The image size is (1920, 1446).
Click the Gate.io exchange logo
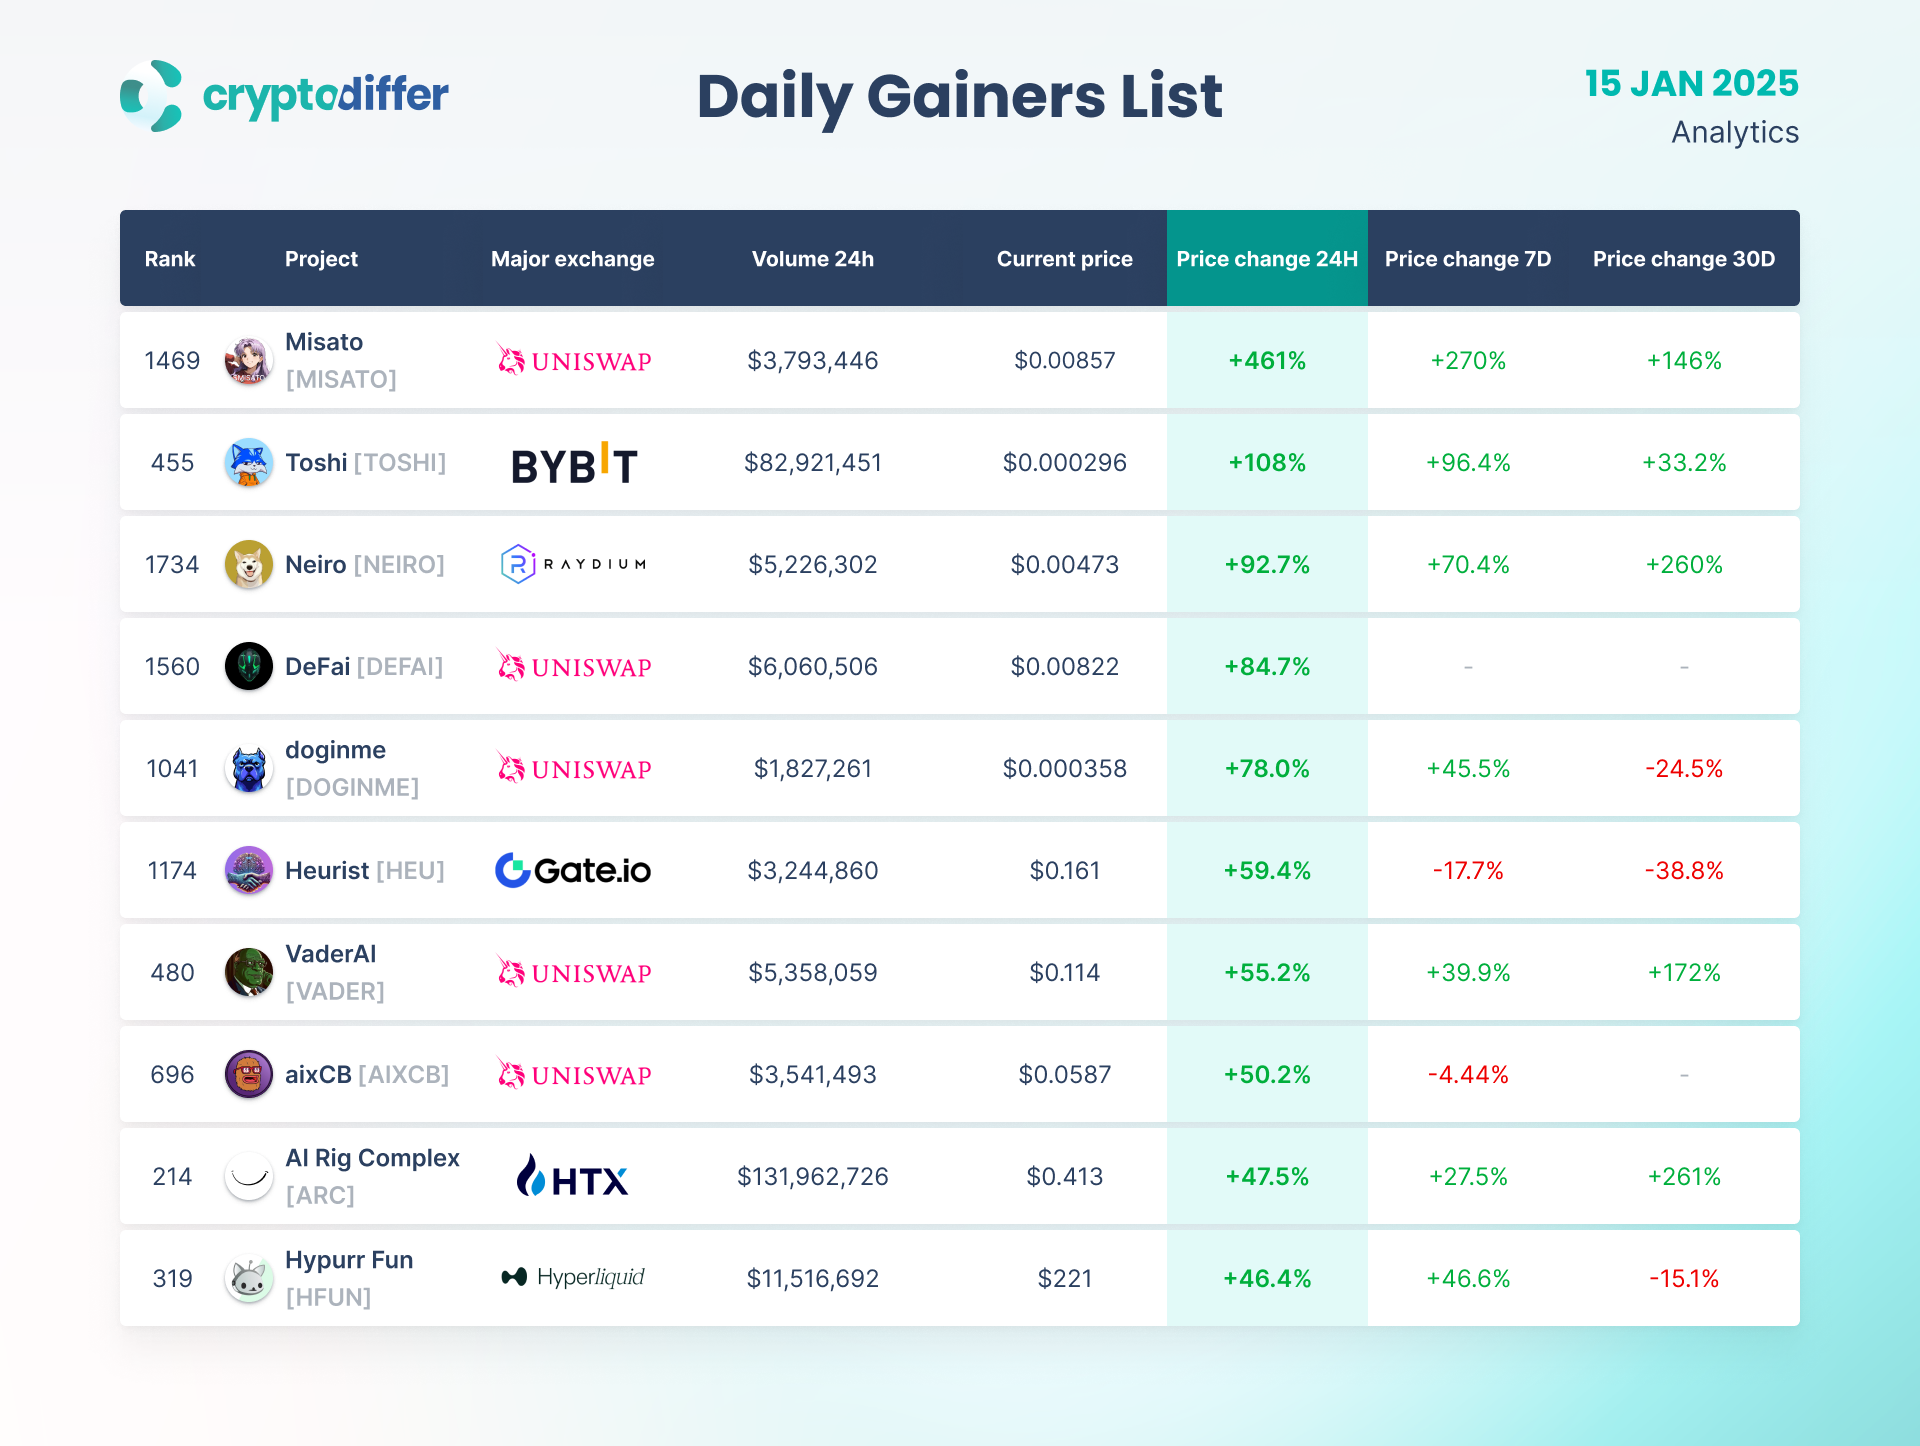pyautogui.click(x=573, y=871)
